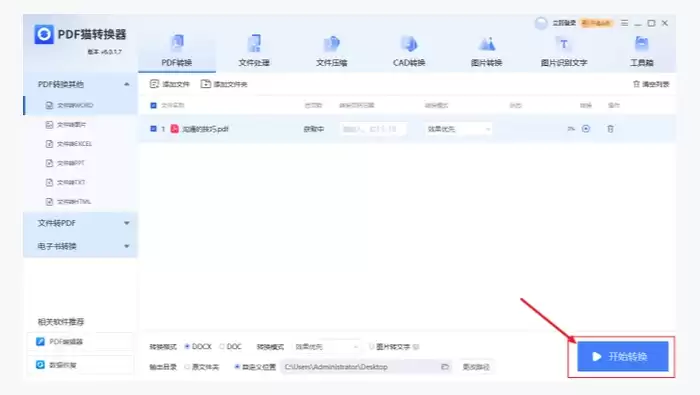Delete 沟通的技巧.pdf with trash icon

[x=610, y=129]
